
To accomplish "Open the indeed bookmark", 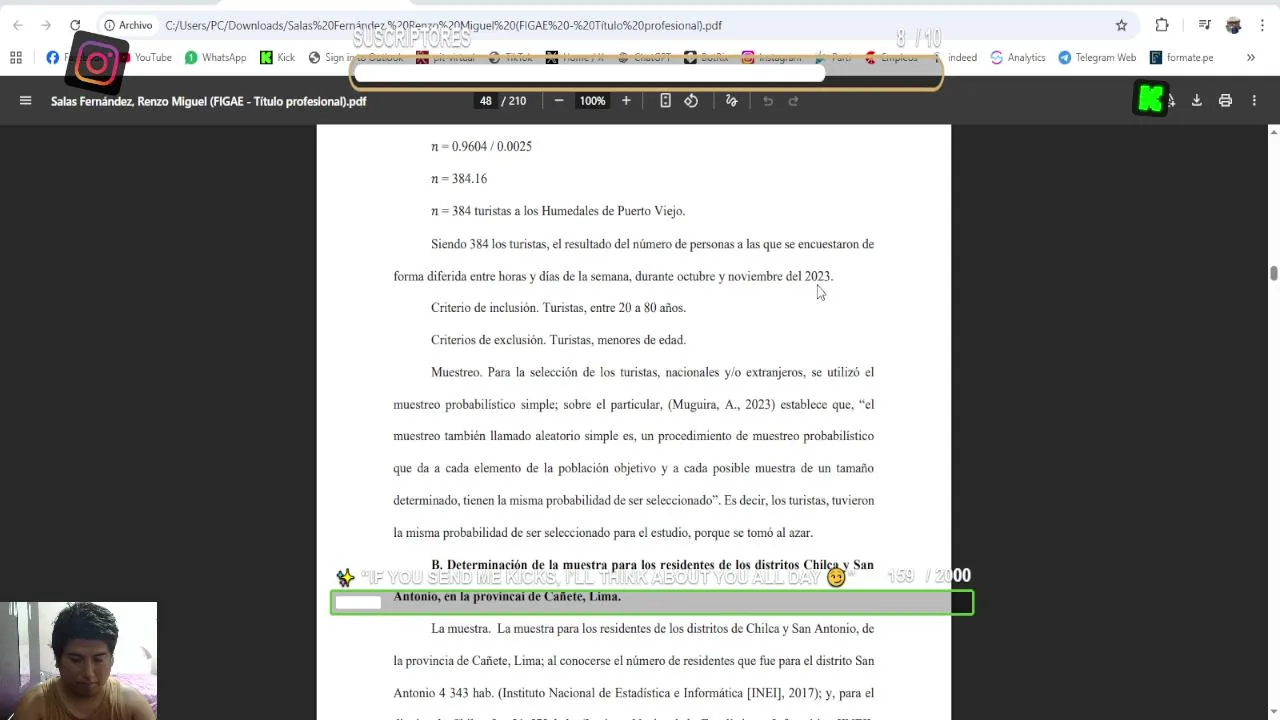I will (x=962, y=58).
